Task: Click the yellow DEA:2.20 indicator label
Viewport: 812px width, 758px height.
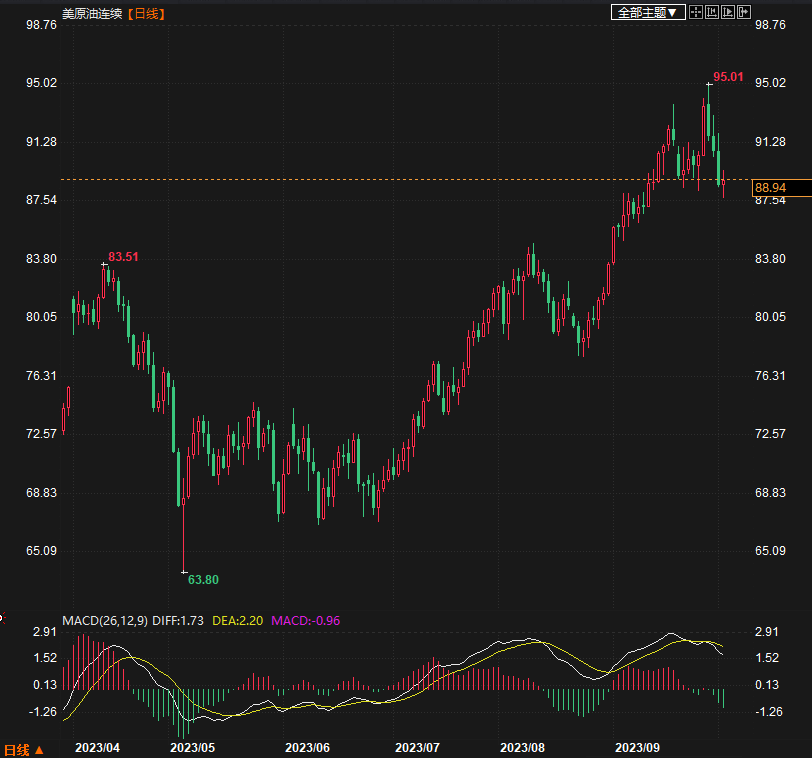Action: pos(237,620)
